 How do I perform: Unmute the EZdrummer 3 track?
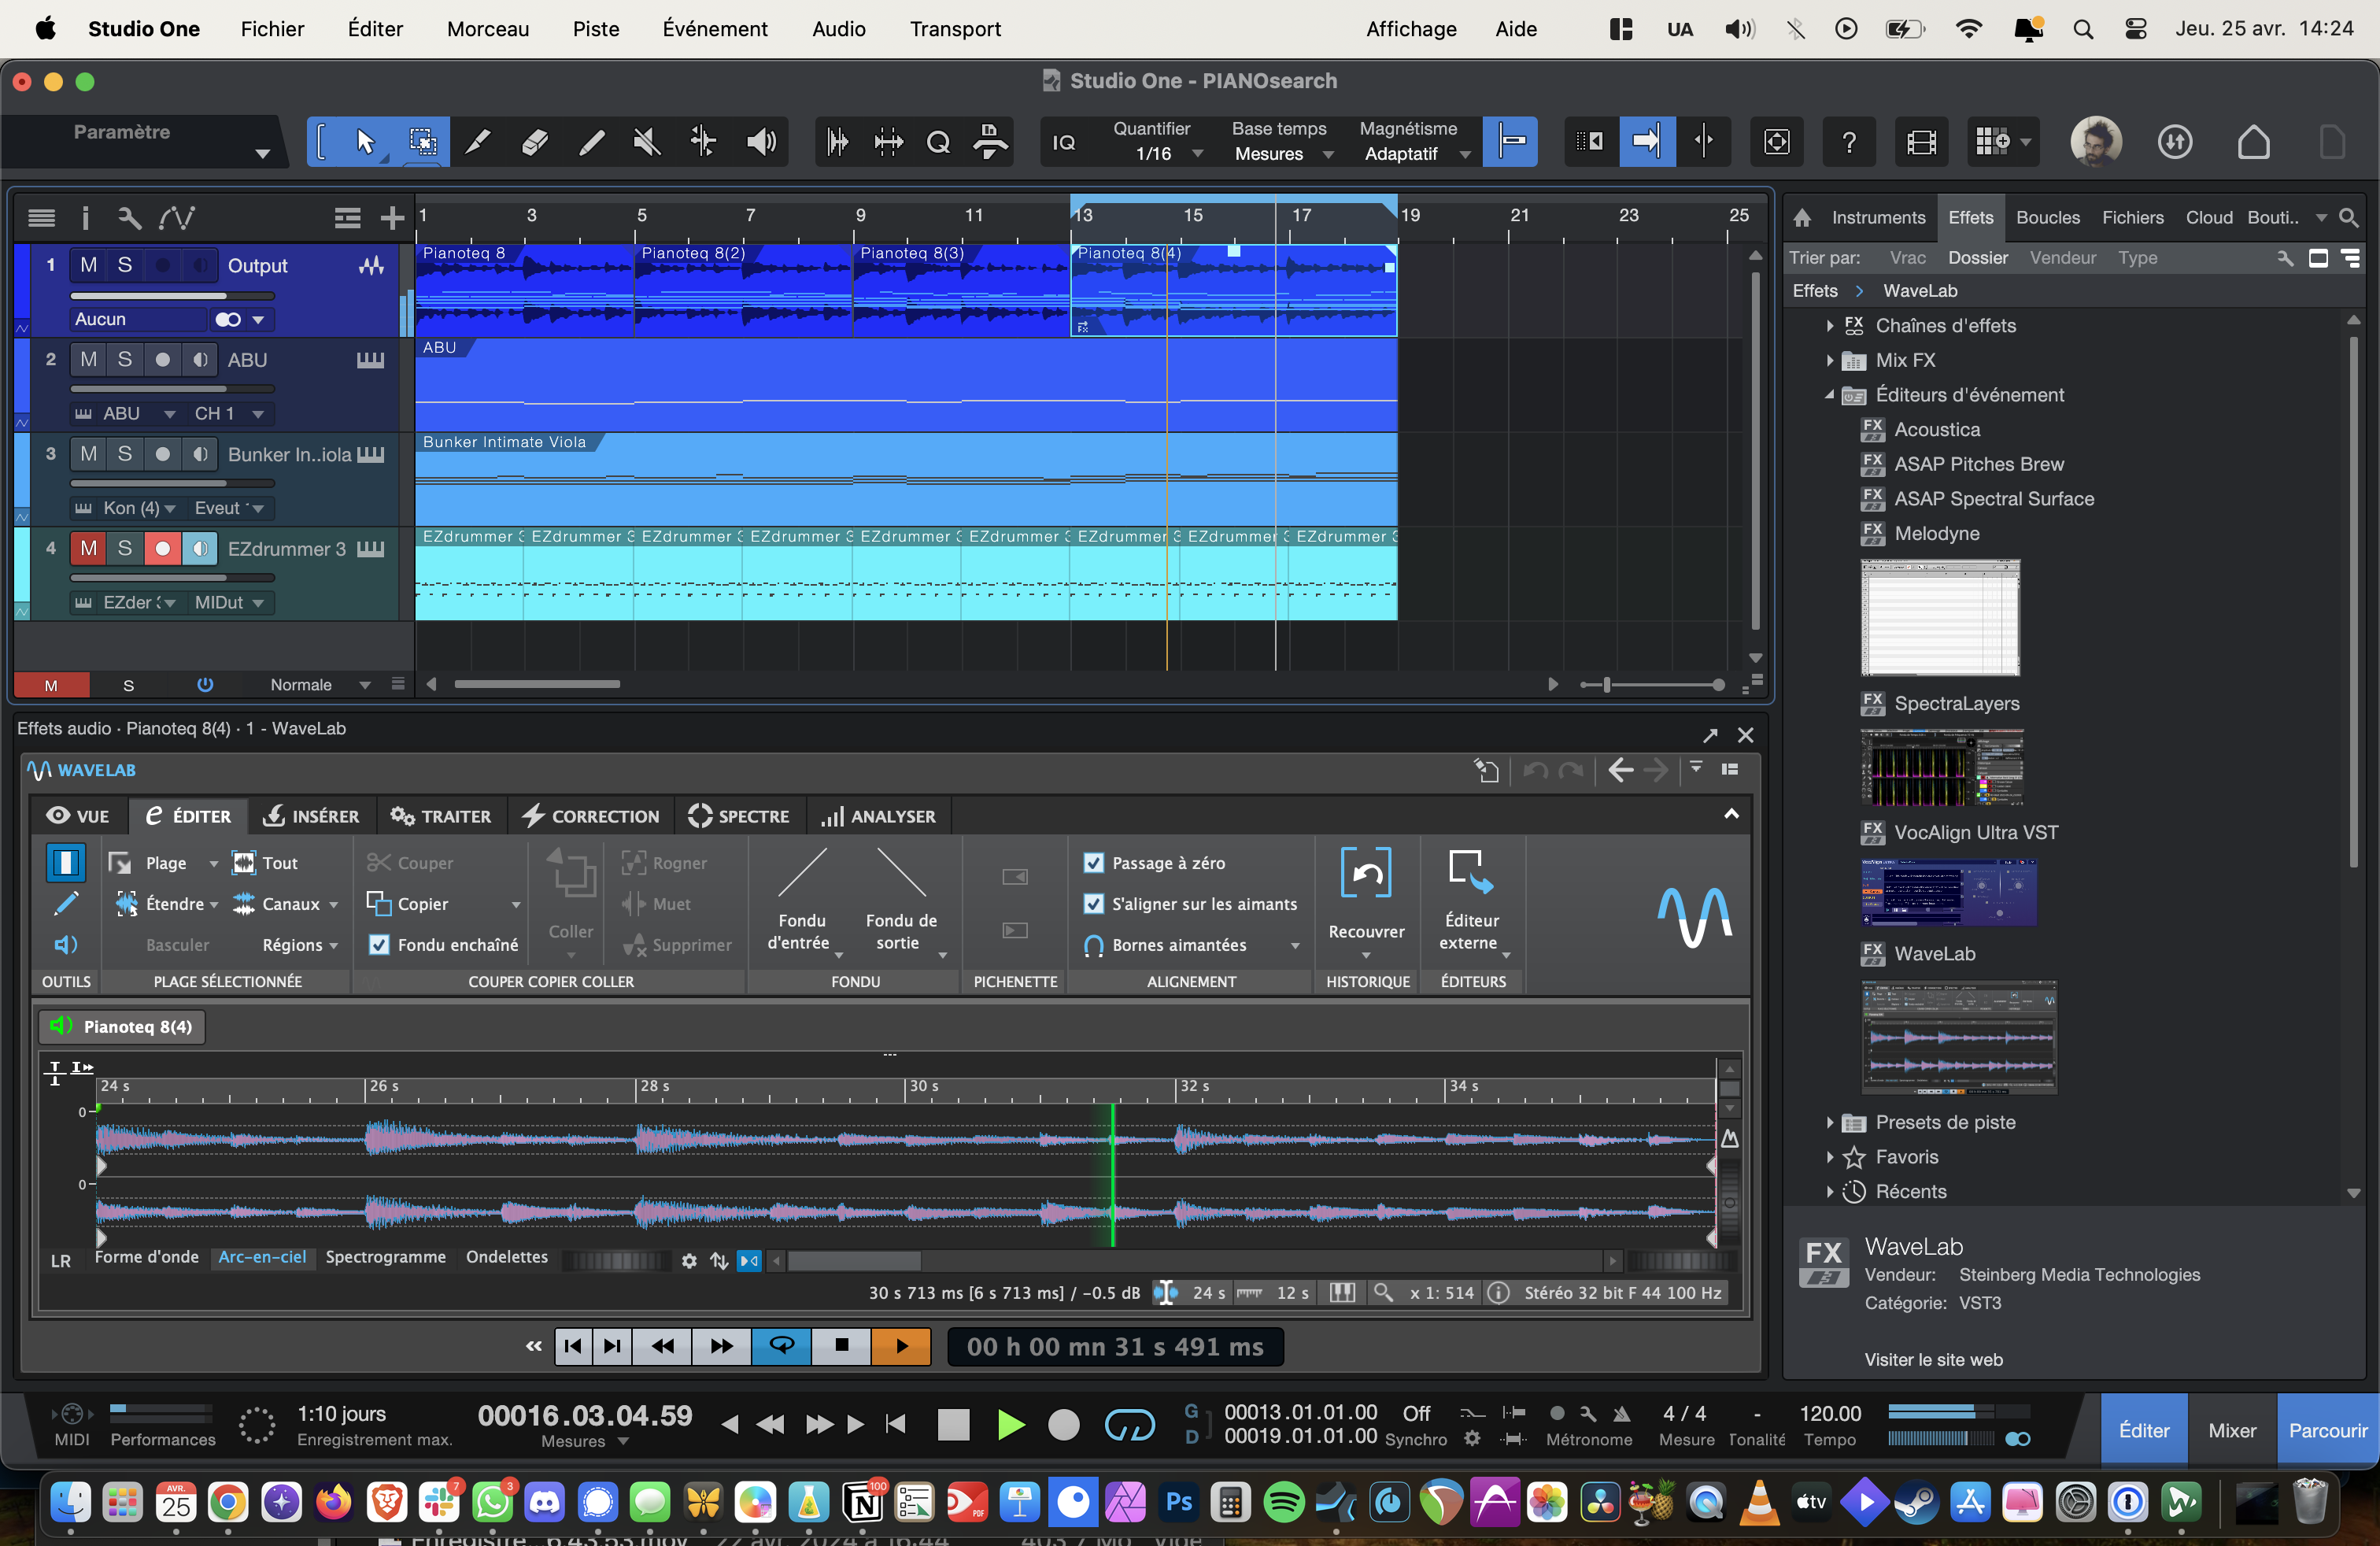coord(89,549)
